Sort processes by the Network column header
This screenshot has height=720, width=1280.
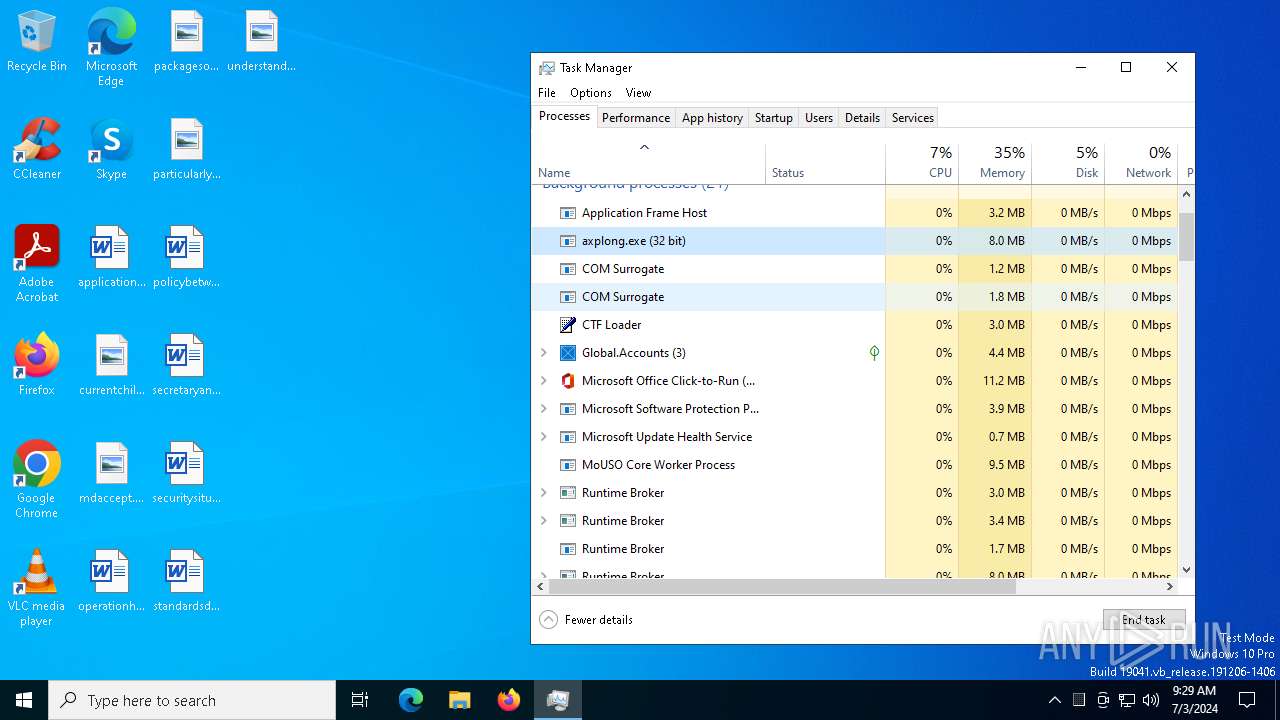pos(1141,163)
